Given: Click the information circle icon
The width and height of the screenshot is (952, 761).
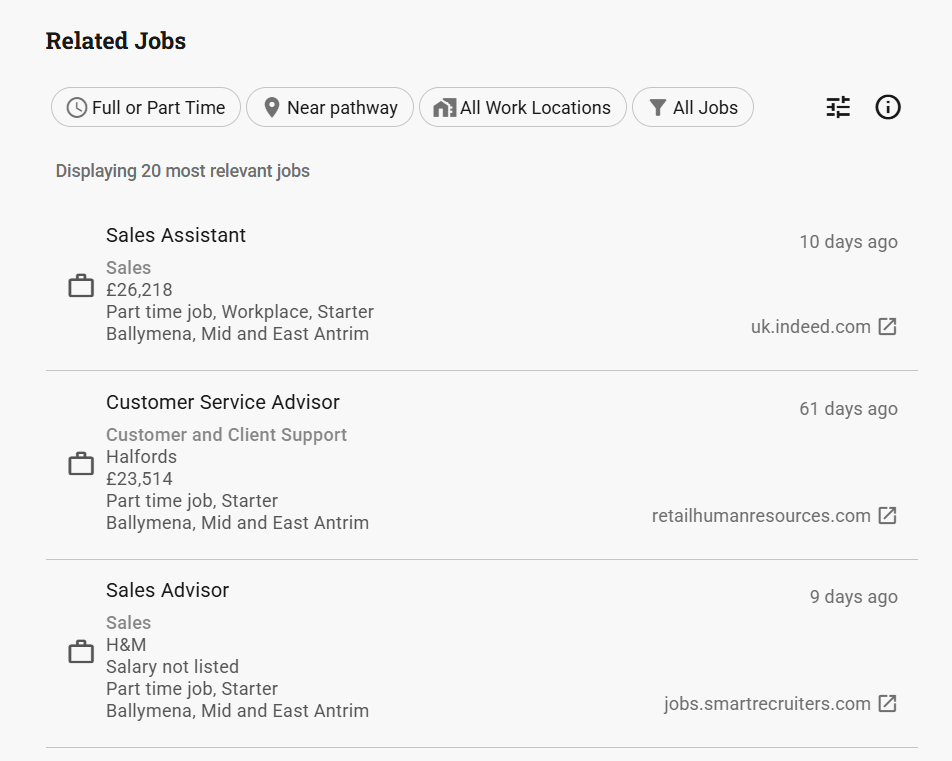Looking at the screenshot, I should [888, 107].
